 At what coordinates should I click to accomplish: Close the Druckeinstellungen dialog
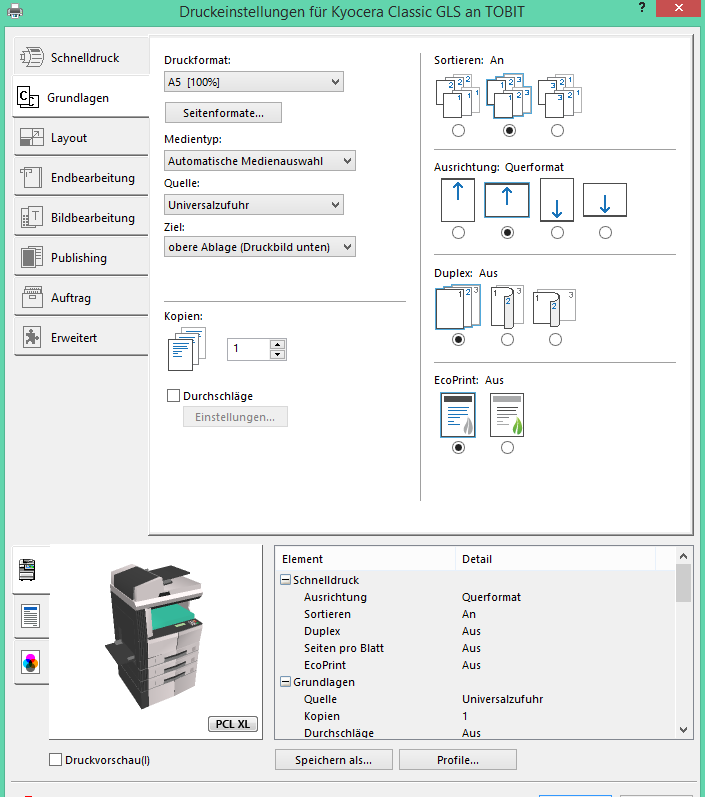[678, 8]
